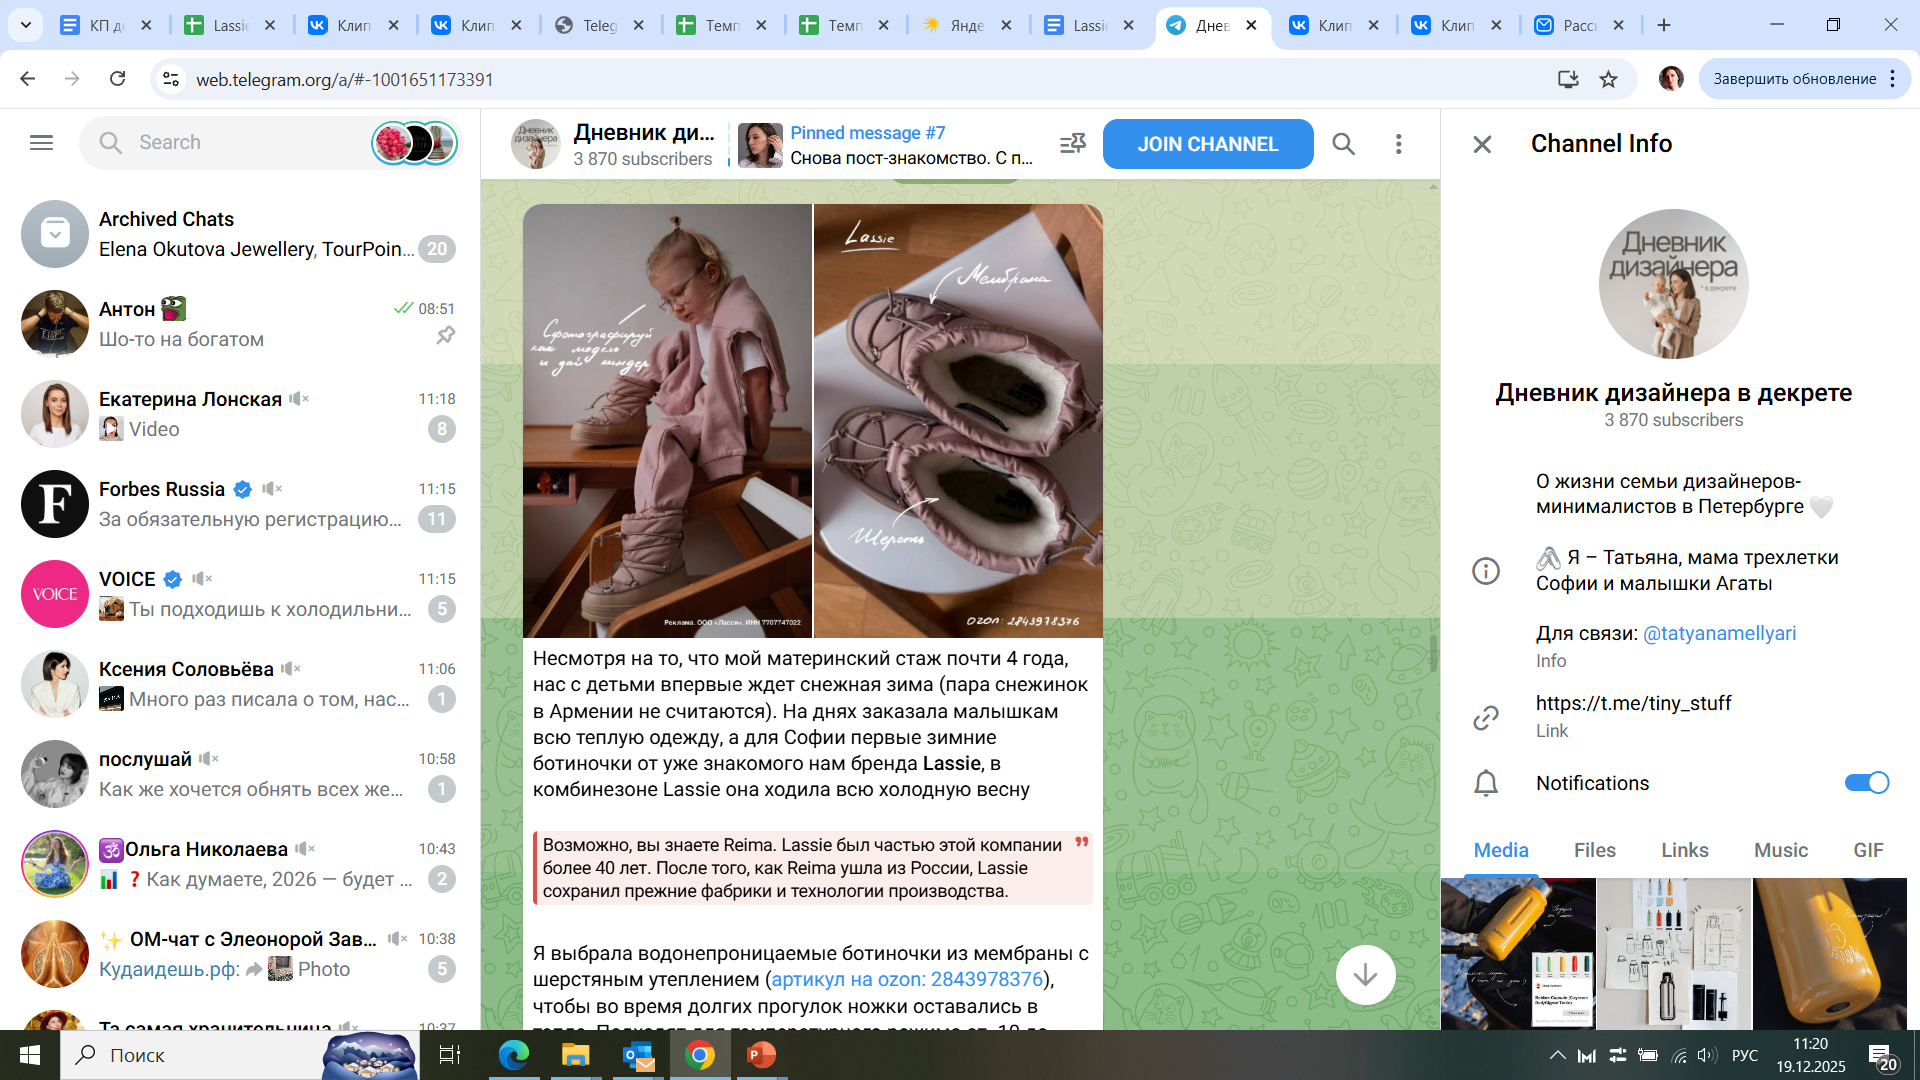
Task: Open the Telegram hamburger menu
Action: coord(41,143)
